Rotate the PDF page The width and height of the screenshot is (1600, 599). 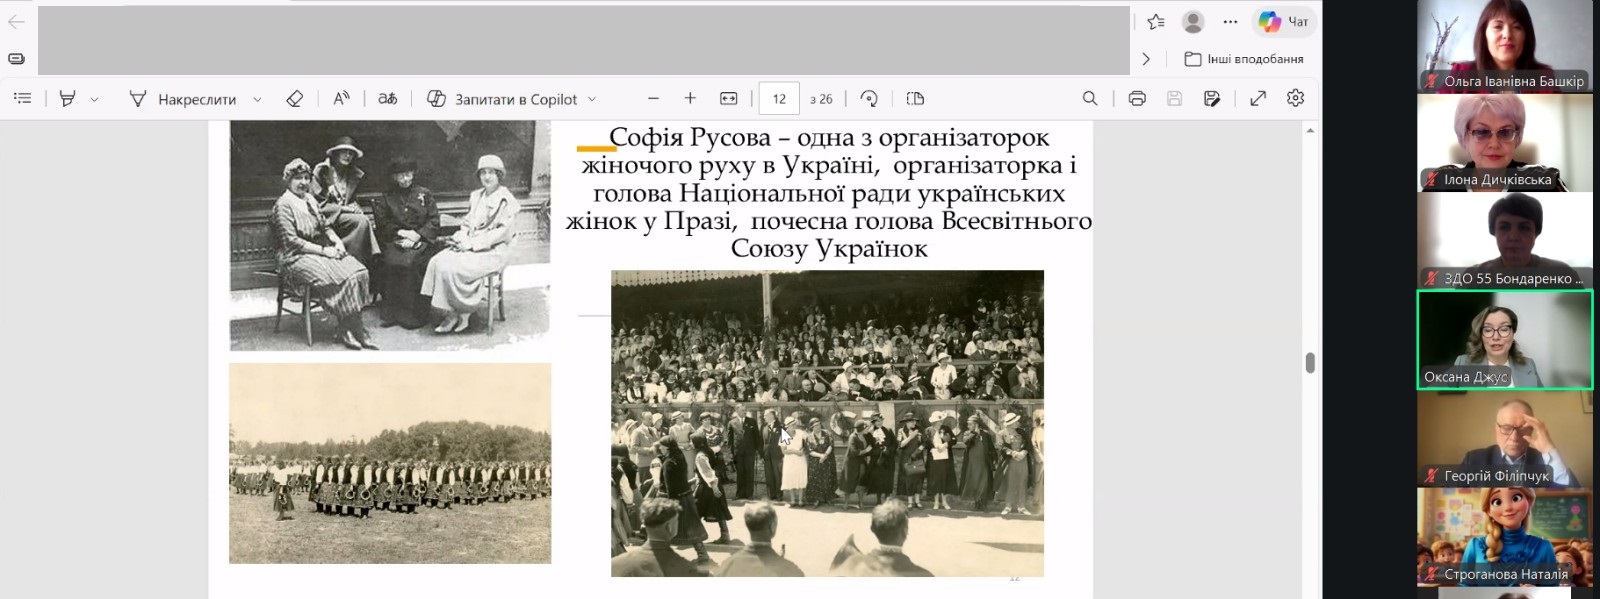[869, 98]
